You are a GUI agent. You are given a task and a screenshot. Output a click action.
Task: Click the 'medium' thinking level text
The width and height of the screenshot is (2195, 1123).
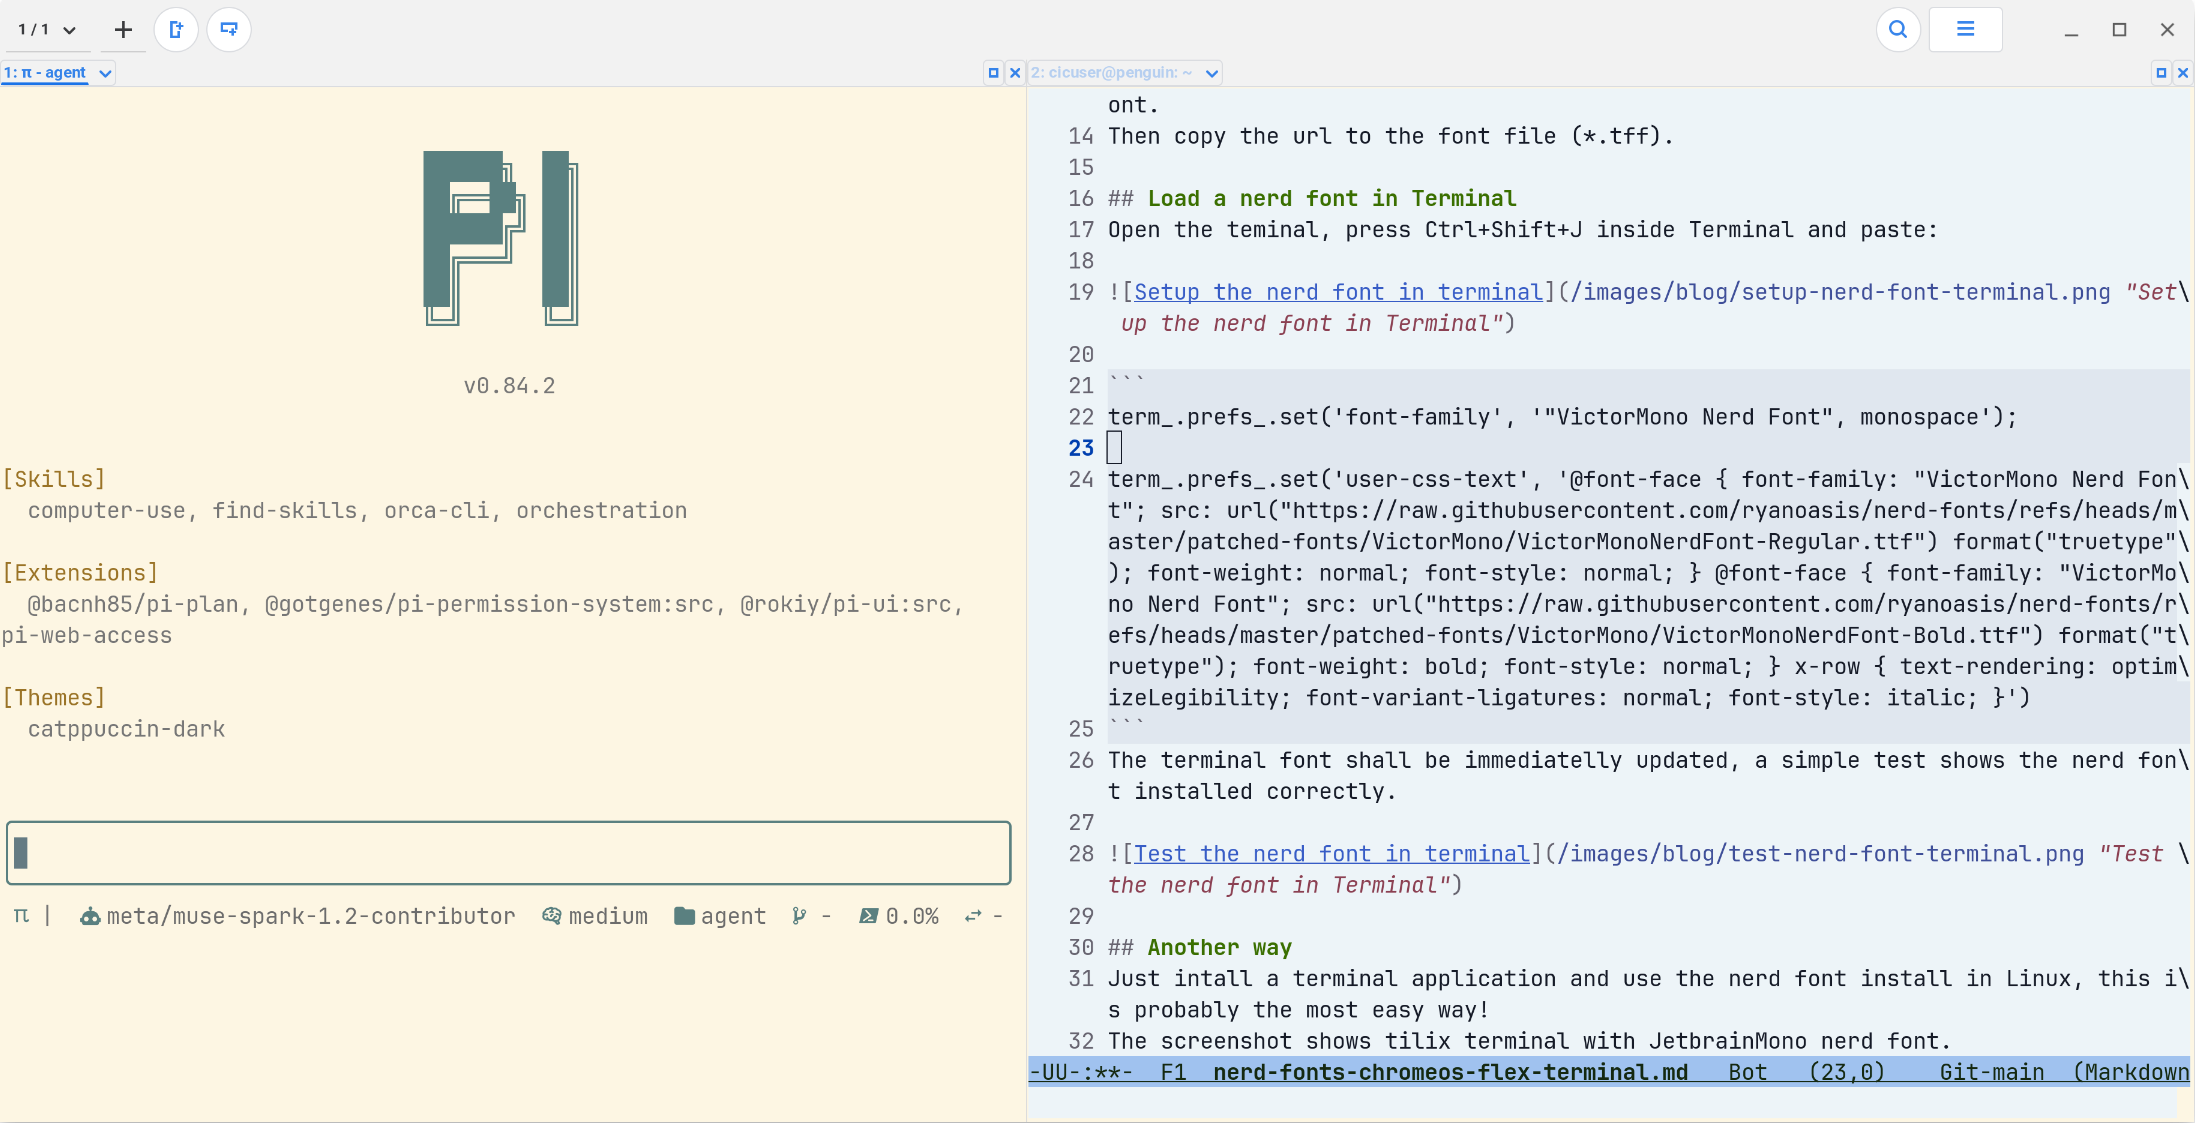click(608, 916)
